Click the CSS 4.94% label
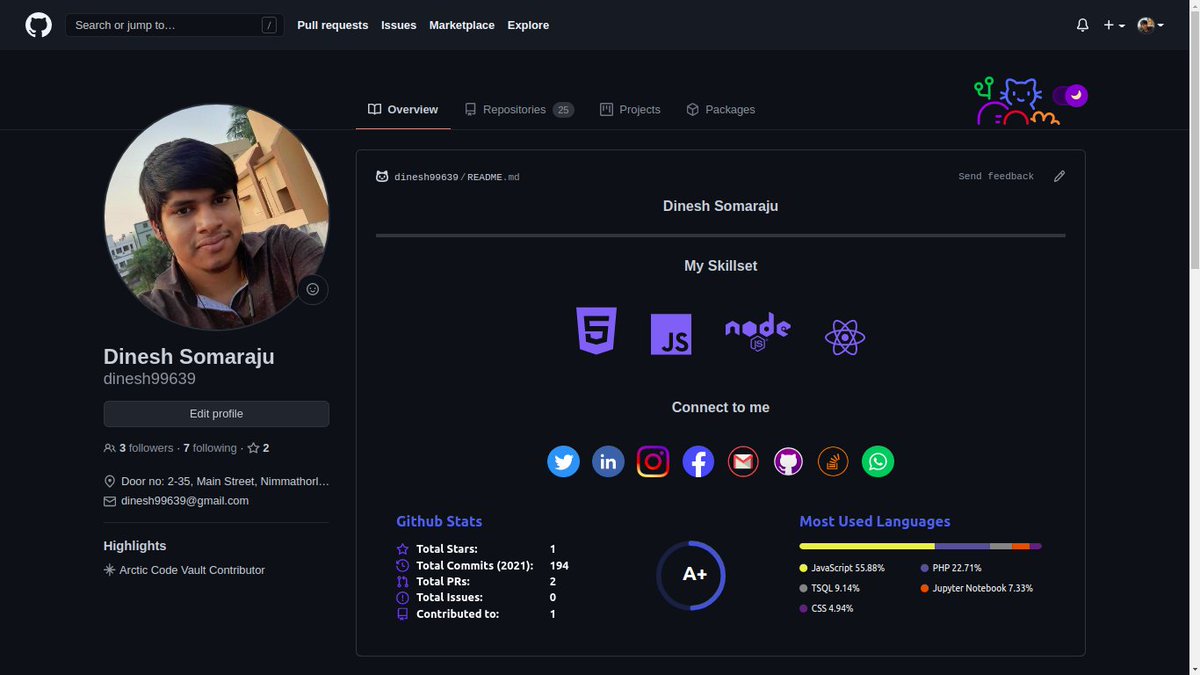1200x675 pixels. pos(833,608)
